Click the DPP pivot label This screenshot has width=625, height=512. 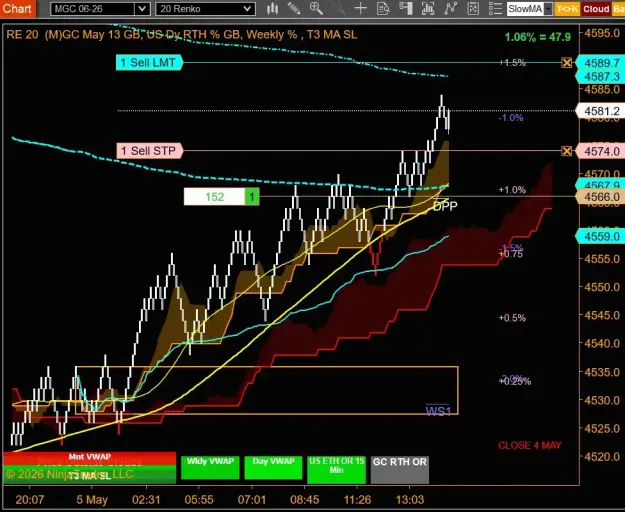[x=445, y=206]
